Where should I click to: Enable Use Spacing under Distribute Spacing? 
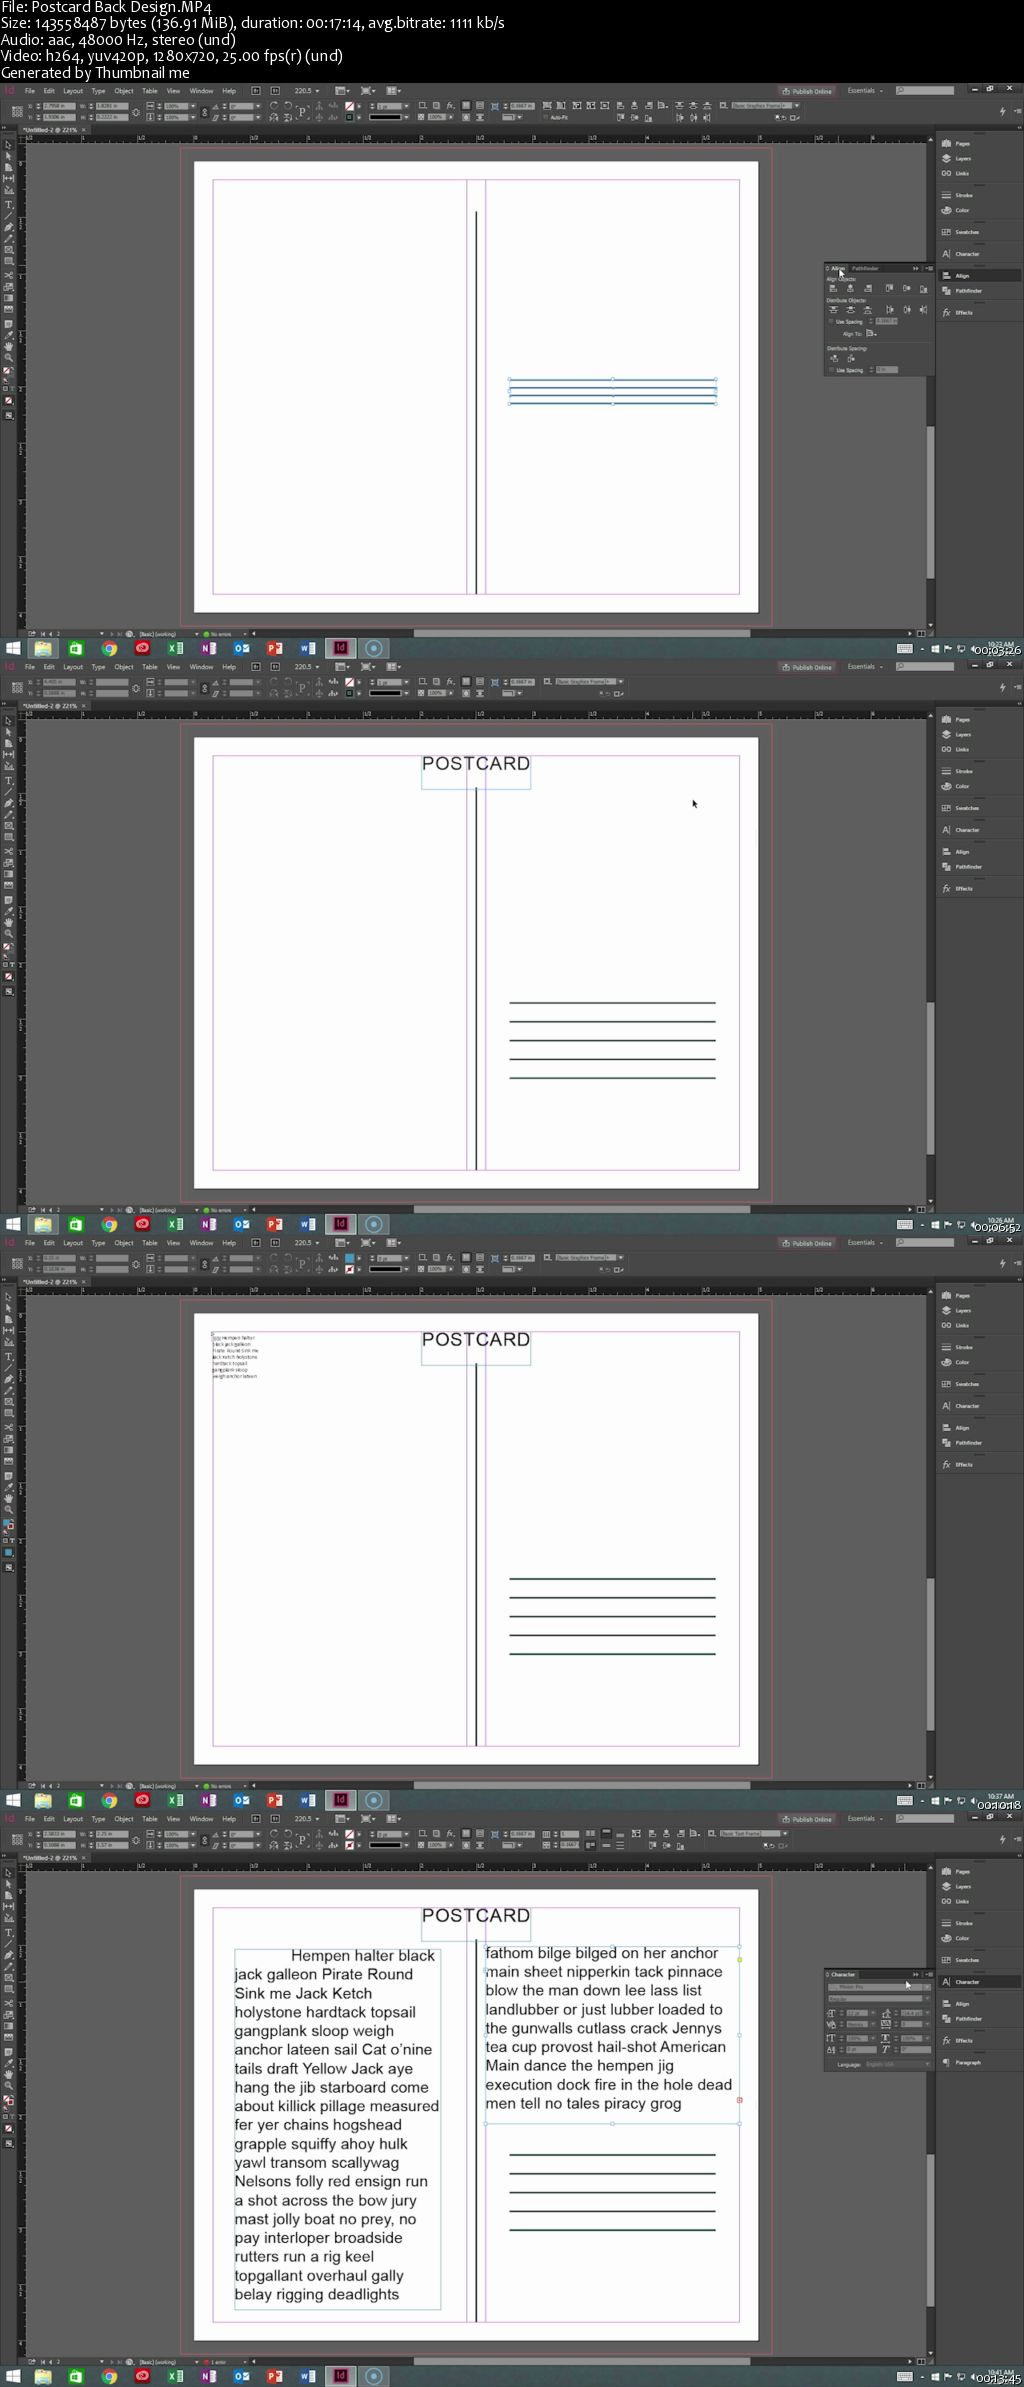pos(831,370)
